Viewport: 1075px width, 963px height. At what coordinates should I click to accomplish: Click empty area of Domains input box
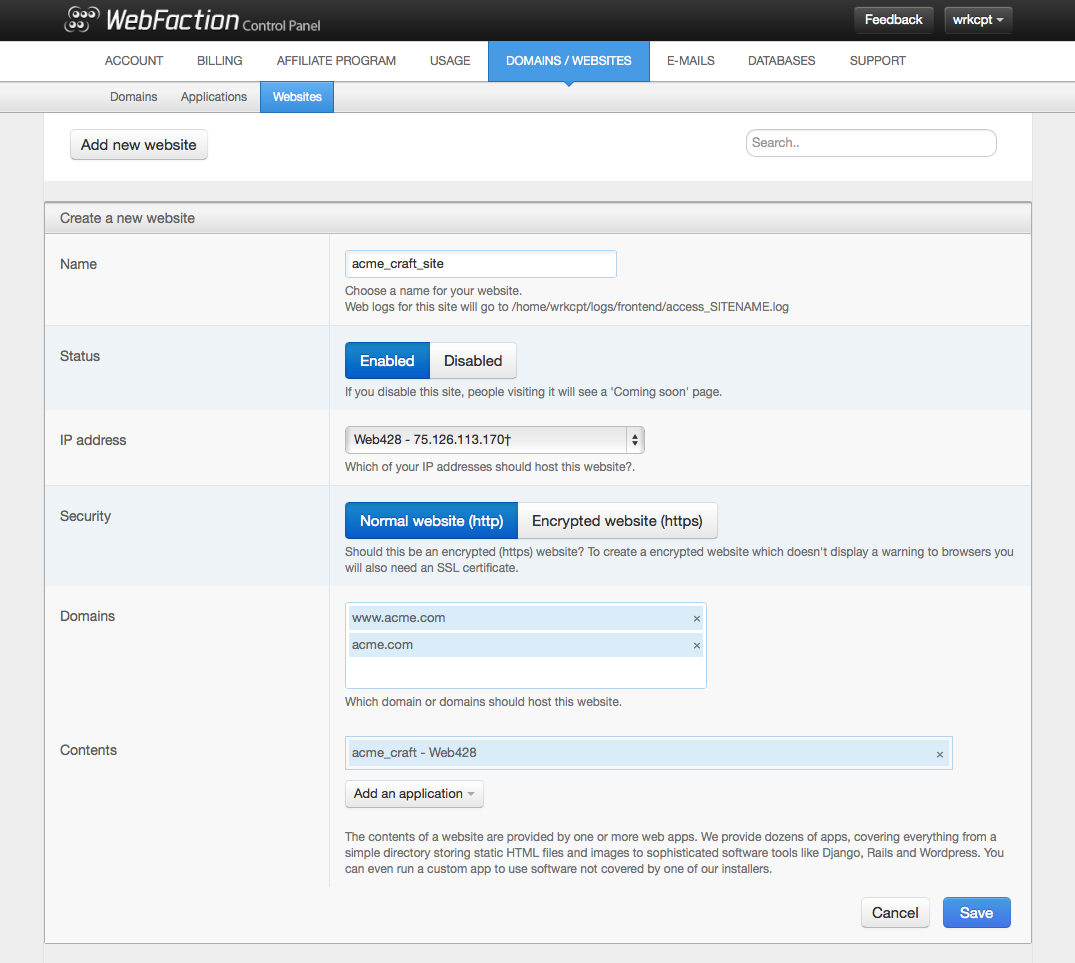pyautogui.click(x=526, y=672)
